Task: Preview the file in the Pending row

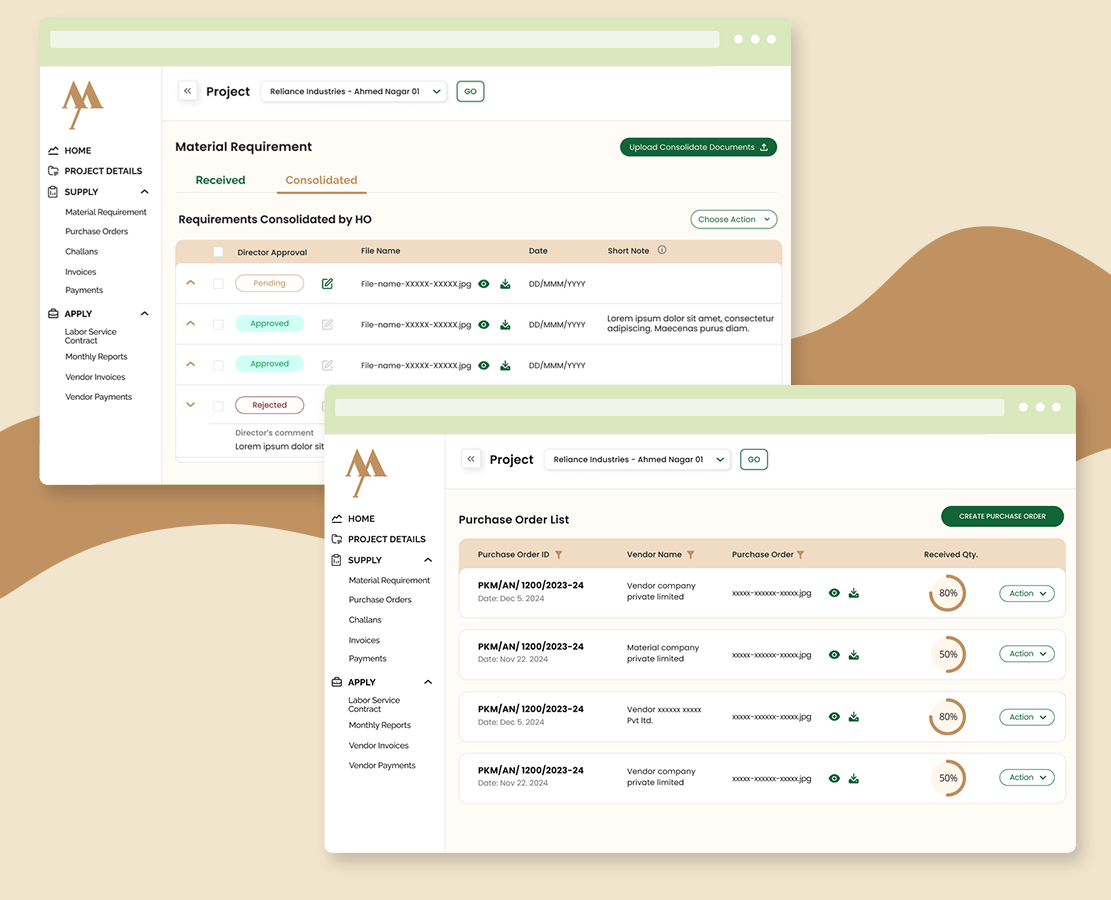Action: (484, 284)
